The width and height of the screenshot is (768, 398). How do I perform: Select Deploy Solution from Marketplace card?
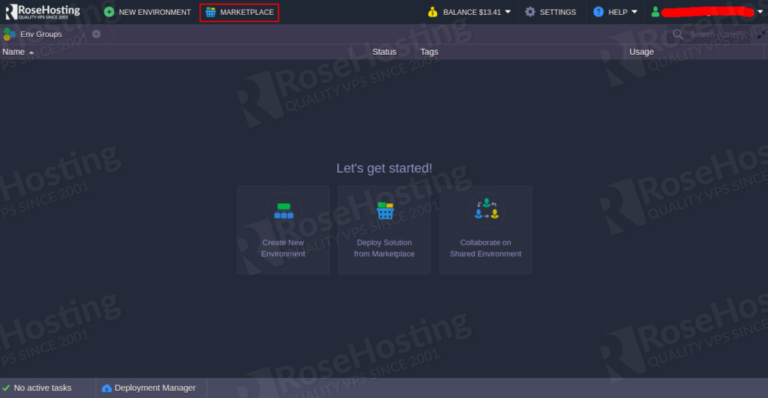[x=384, y=230]
